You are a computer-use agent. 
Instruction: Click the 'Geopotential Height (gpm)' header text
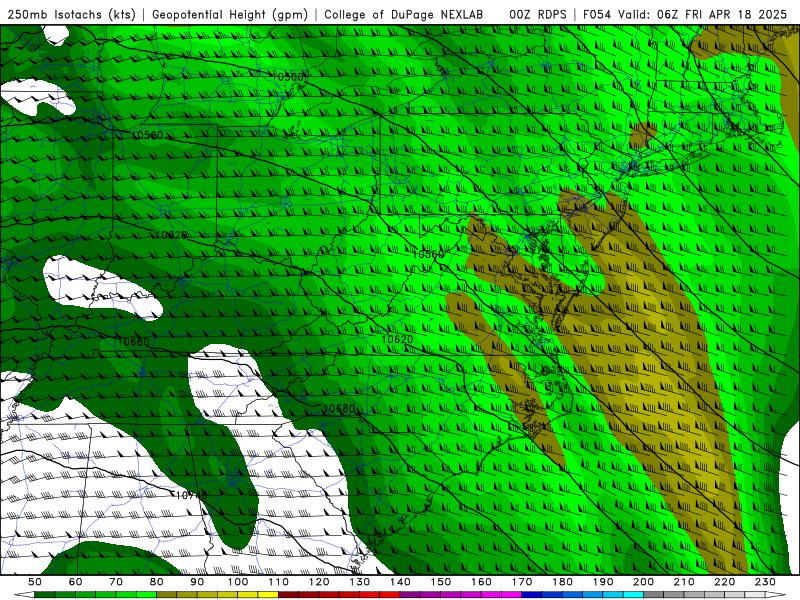(x=230, y=15)
